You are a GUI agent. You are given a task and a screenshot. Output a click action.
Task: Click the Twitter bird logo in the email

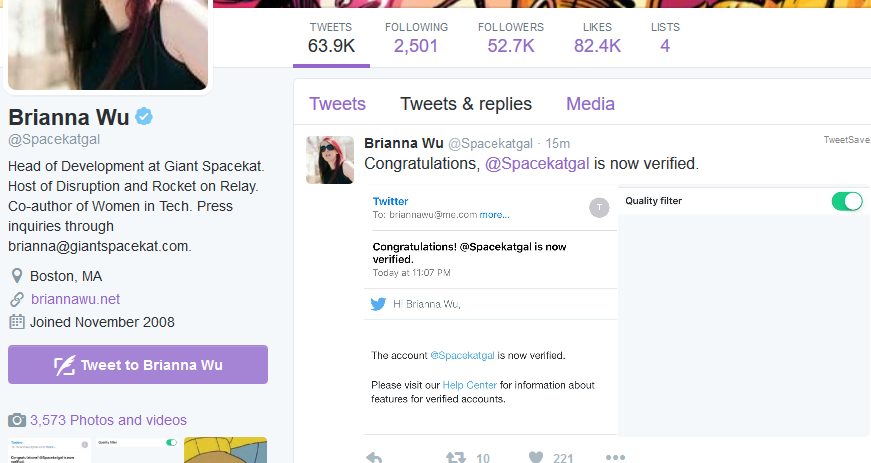[x=378, y=304]
